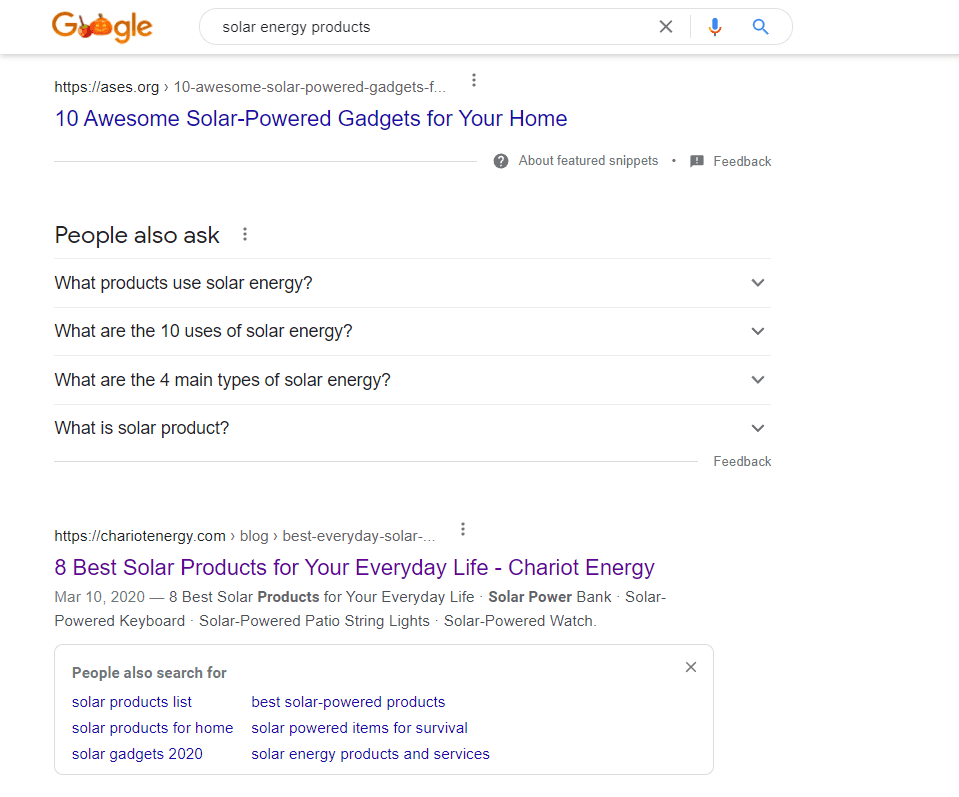This screenshot has width=959, height=797.
Task: Click the flag icon beside Feedback
Action: (697, 161)
